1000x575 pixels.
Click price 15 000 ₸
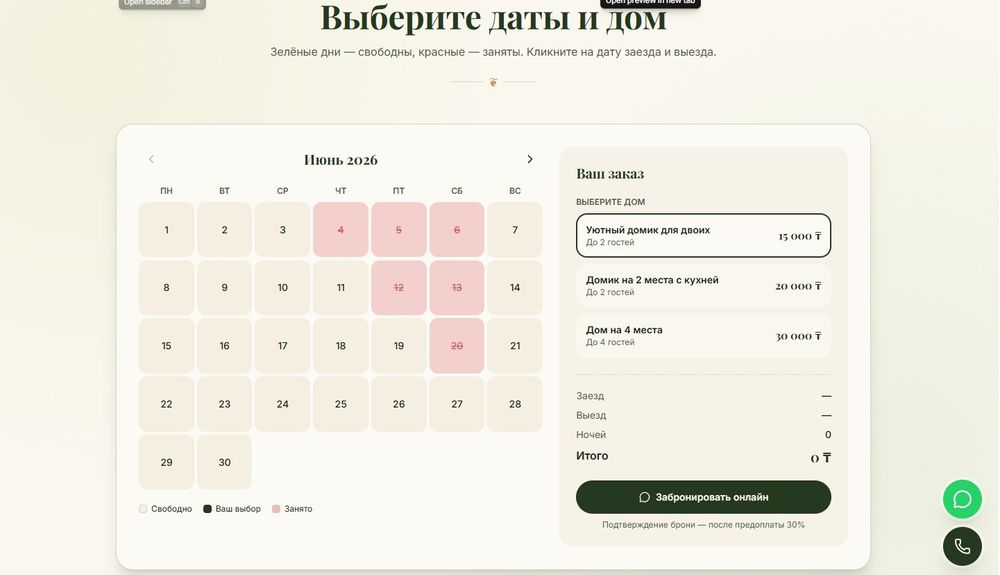tap(800, 236)
